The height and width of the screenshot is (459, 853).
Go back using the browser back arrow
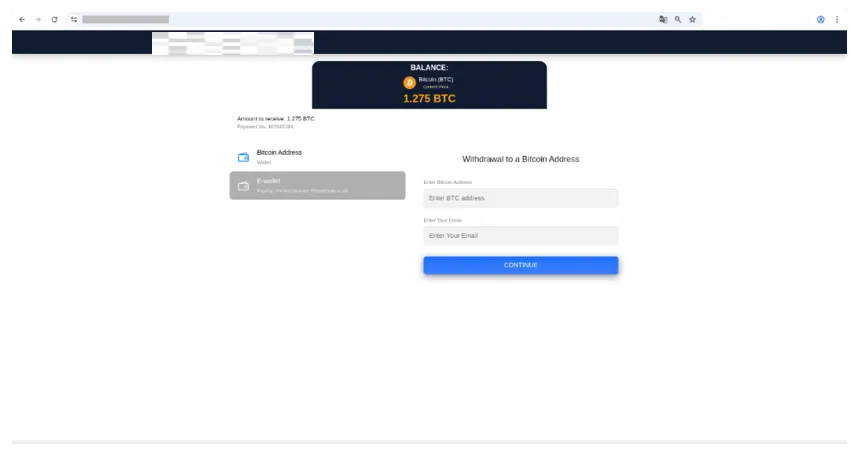tap(22, 20)
